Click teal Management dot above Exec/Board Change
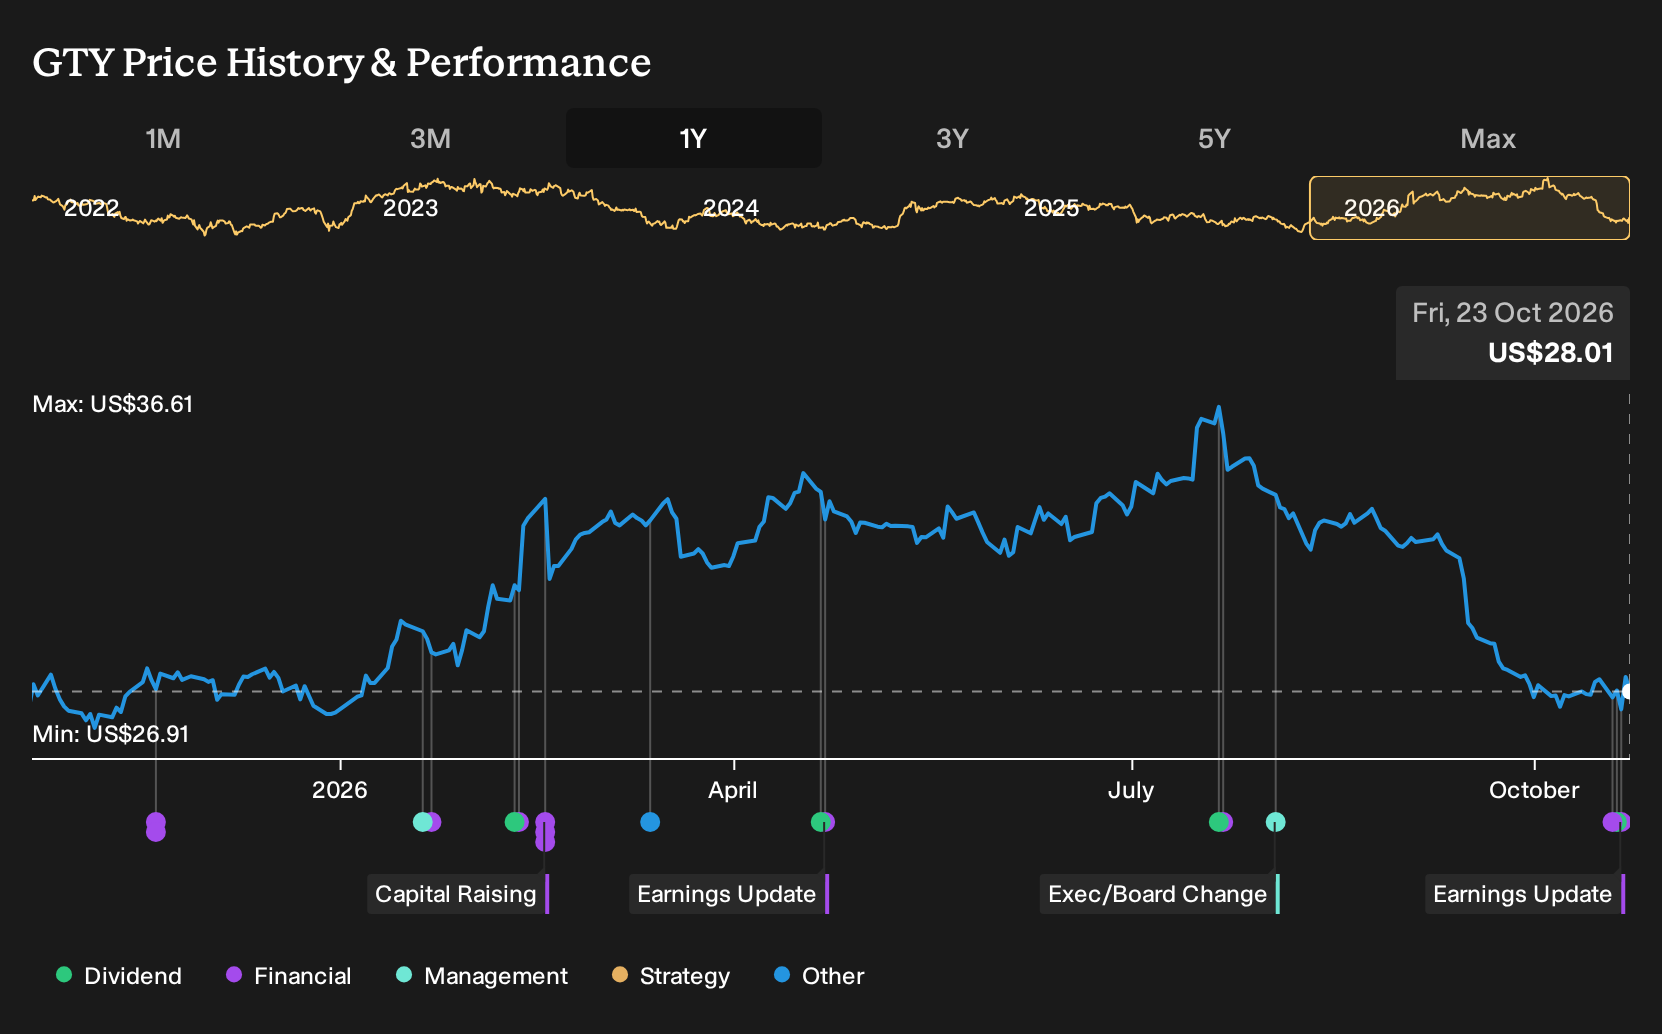This screenshot has height=1034, width=1662. click(x=1276, y=822)
